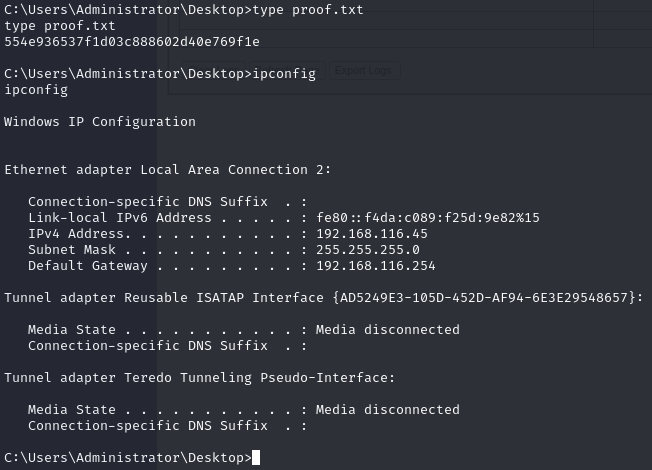
Task: Click the Ethernet Connection-specific DNS Suffix label
Action: [147, 202]
